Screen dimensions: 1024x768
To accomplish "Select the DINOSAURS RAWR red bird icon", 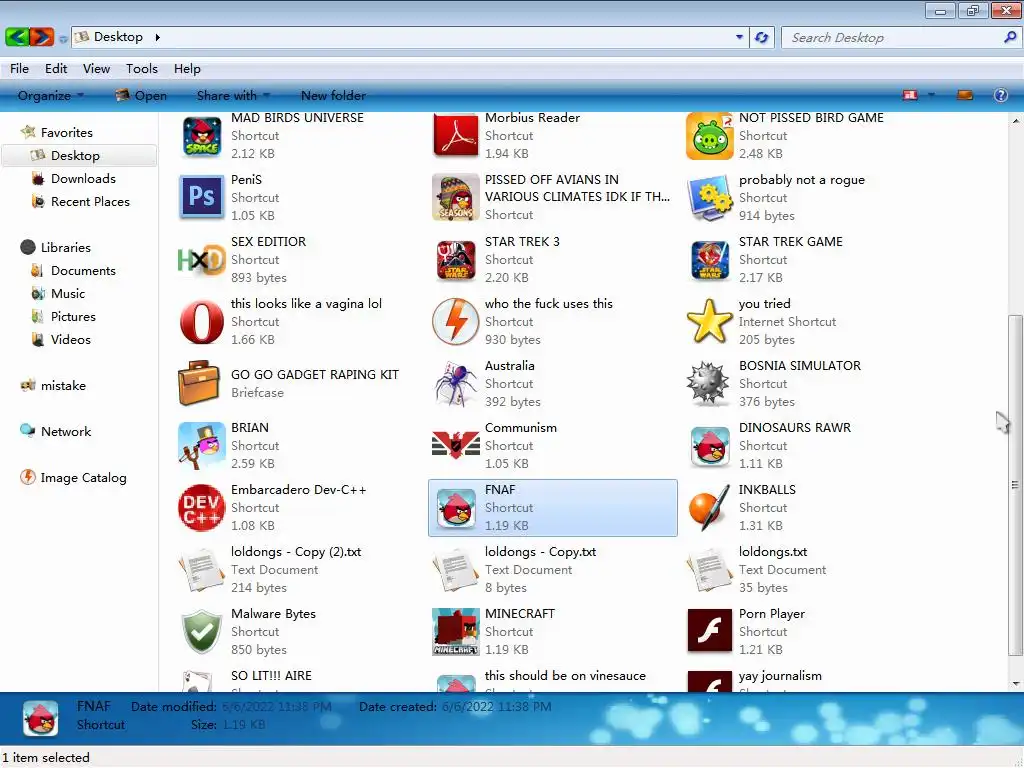I will 710,447.
